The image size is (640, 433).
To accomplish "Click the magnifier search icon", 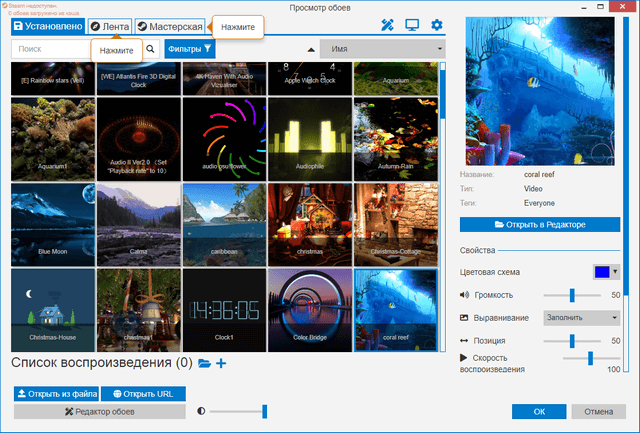I will [x=151, y=48].
